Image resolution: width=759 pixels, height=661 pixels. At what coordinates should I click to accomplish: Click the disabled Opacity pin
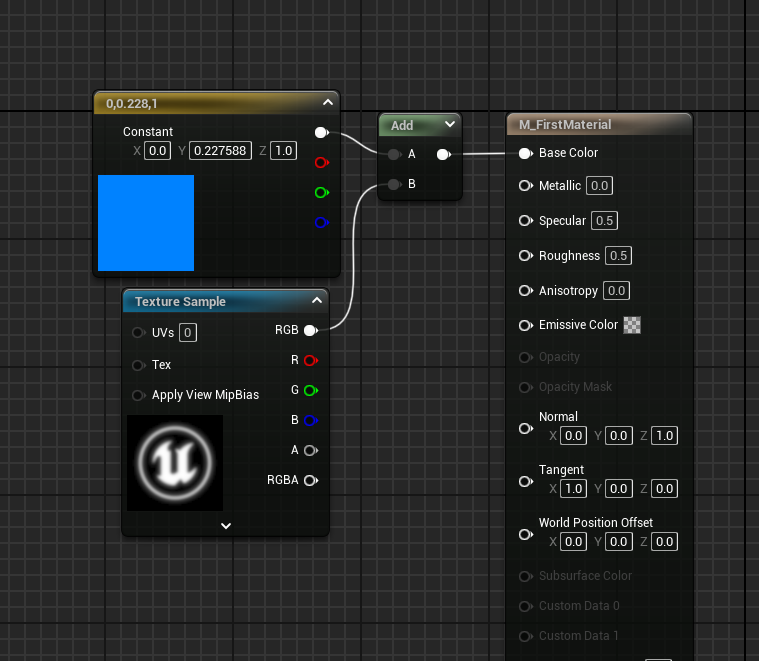coord(526,358)
